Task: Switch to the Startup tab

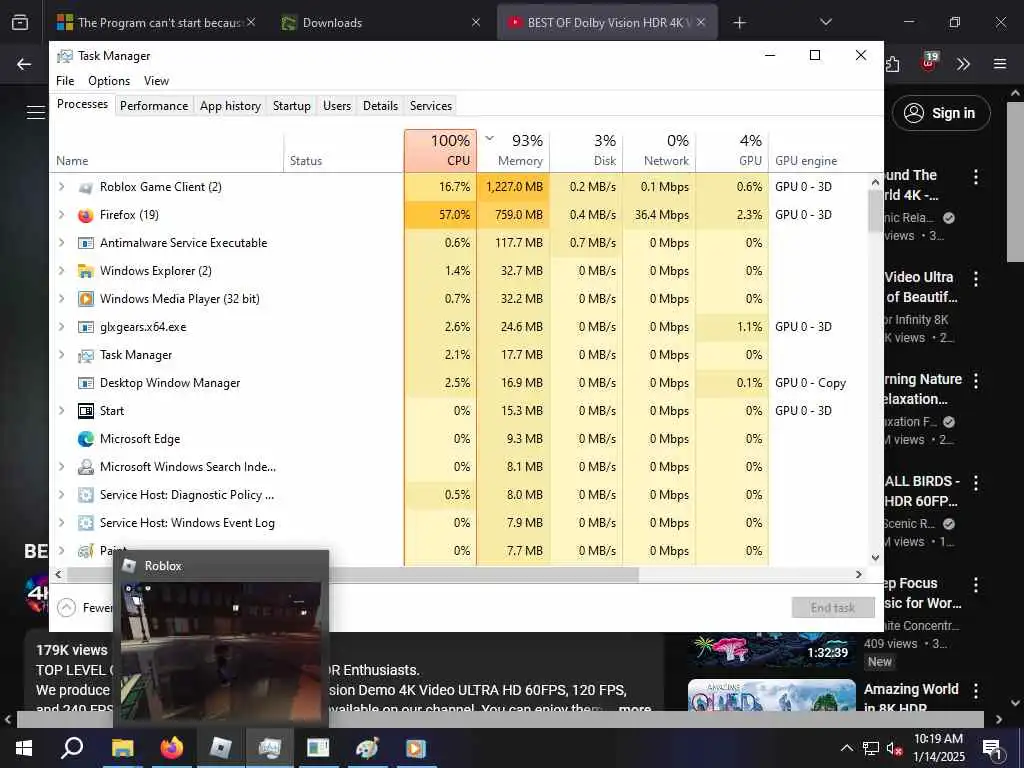Action: (291, 106)
